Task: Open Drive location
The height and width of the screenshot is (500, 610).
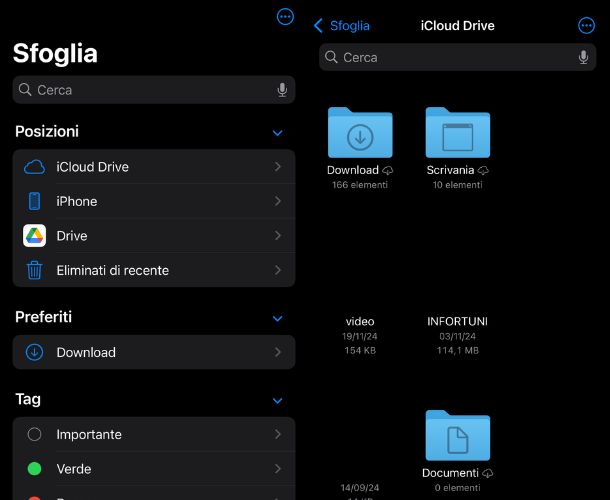Action: click(154, 235)
